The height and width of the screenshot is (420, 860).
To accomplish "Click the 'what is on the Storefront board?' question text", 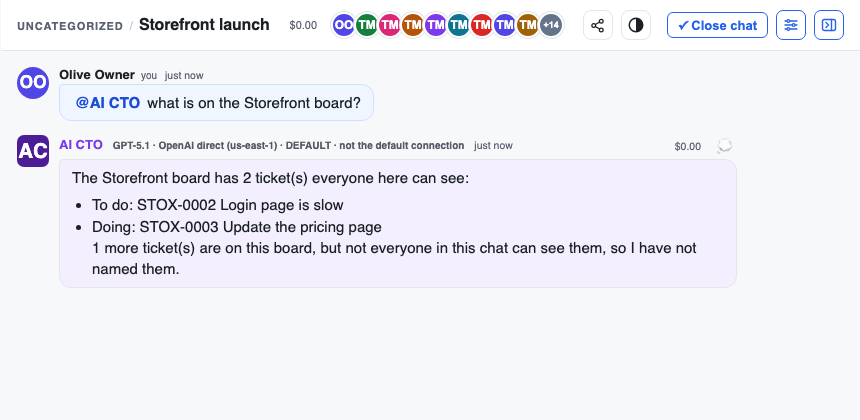I will (254, 103).
